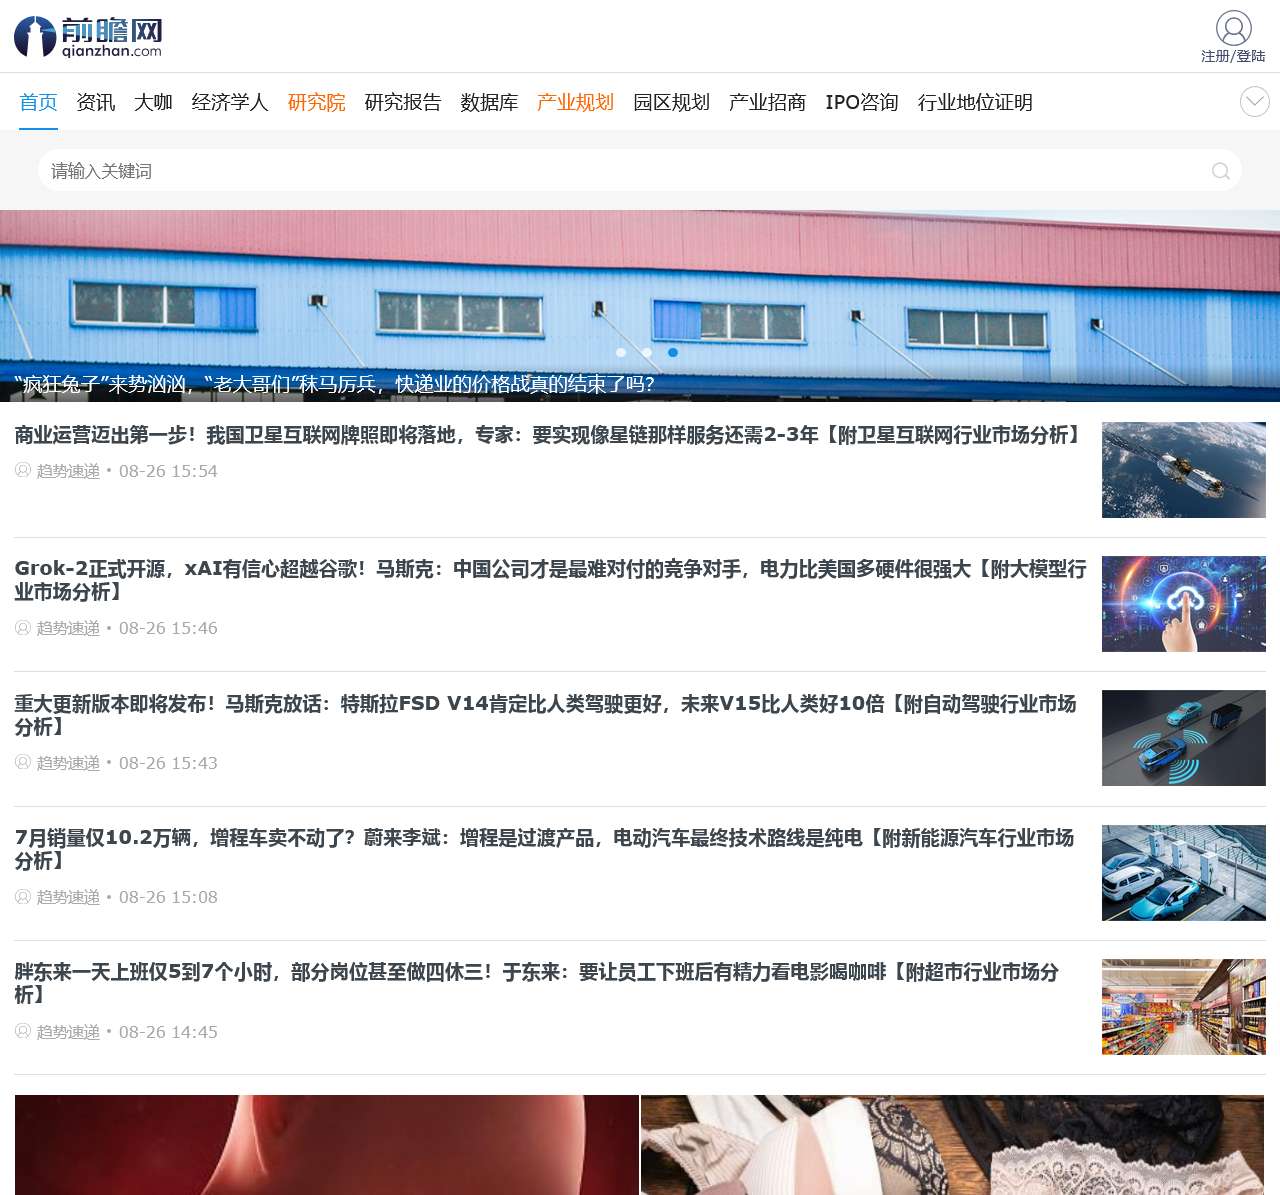The image size is (1280, 1195).
Task: Open the 特斯拉FSD V14 article headline
Action: tap(545, 715)
